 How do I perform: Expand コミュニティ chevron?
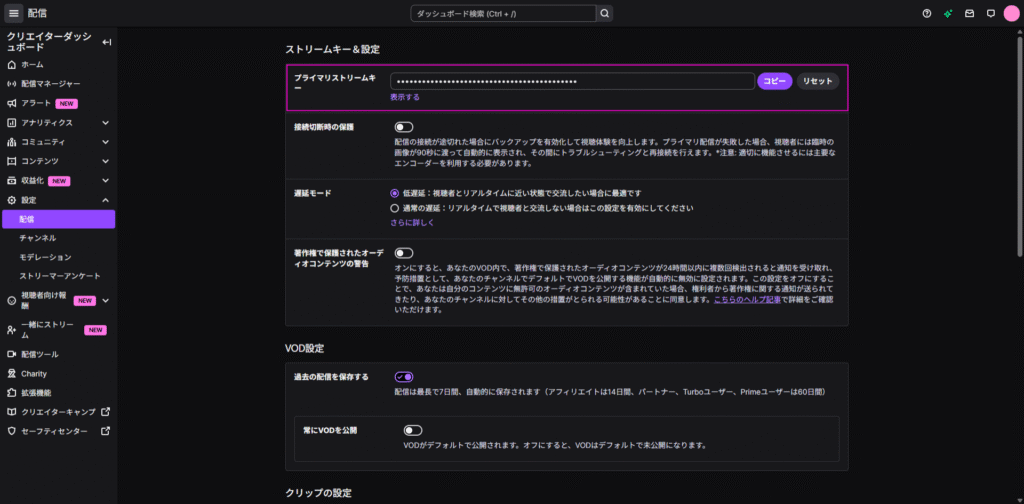click(106, 142)
